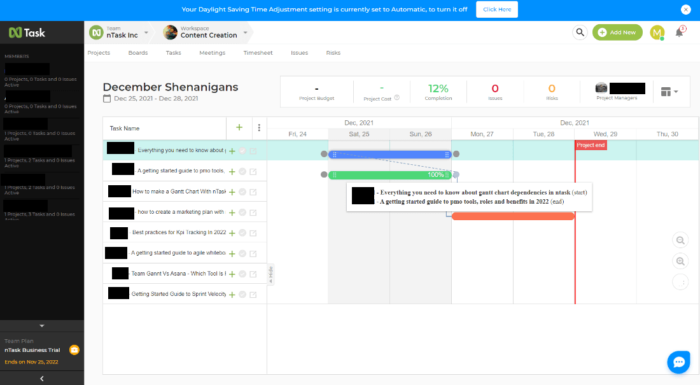Open details of 'Getting Started Guide to Sprint Velocity'
Image resolution: width=700 pixels, height=385 pixels.
(x=253, y=295)
